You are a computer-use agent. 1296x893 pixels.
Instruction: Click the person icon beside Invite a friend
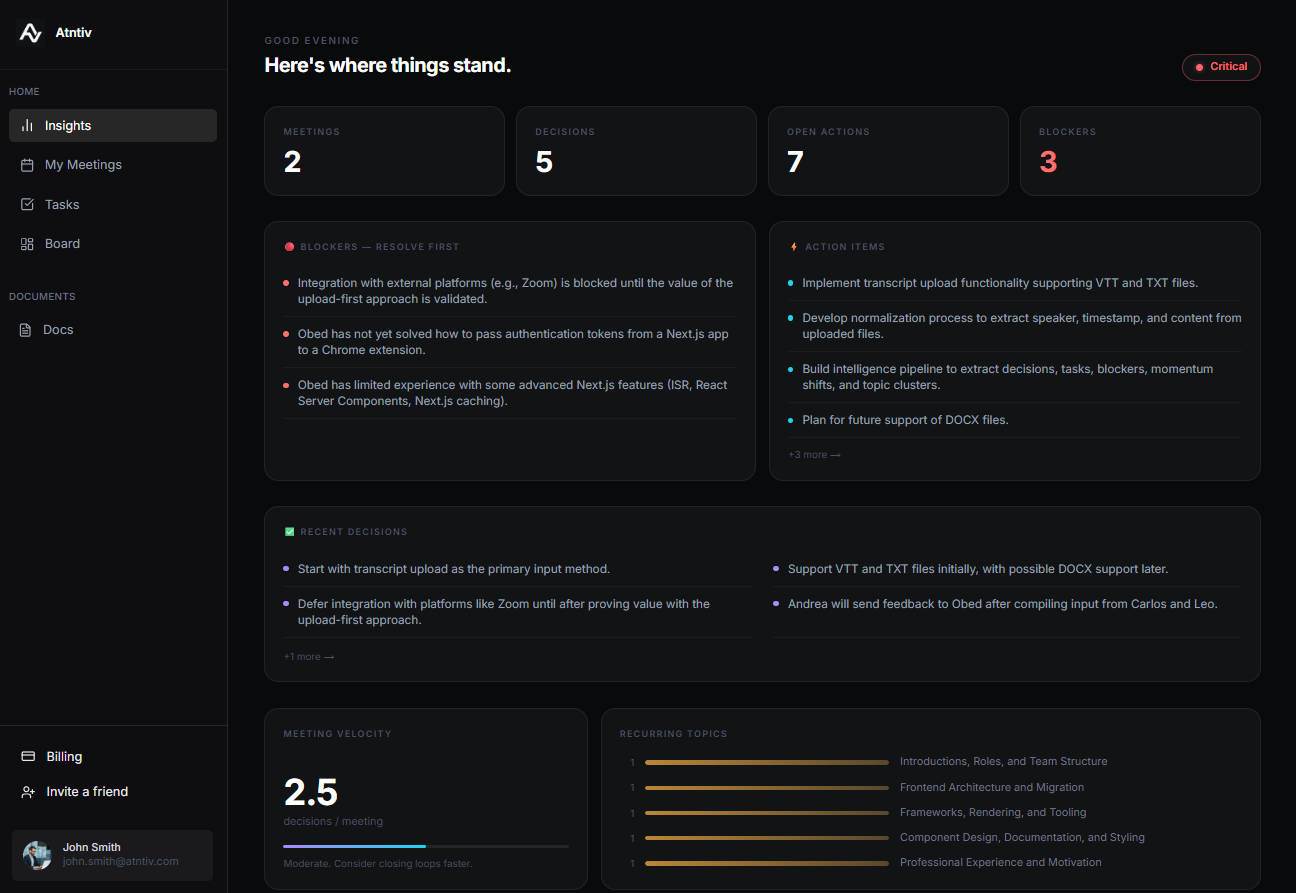(29, 791)
